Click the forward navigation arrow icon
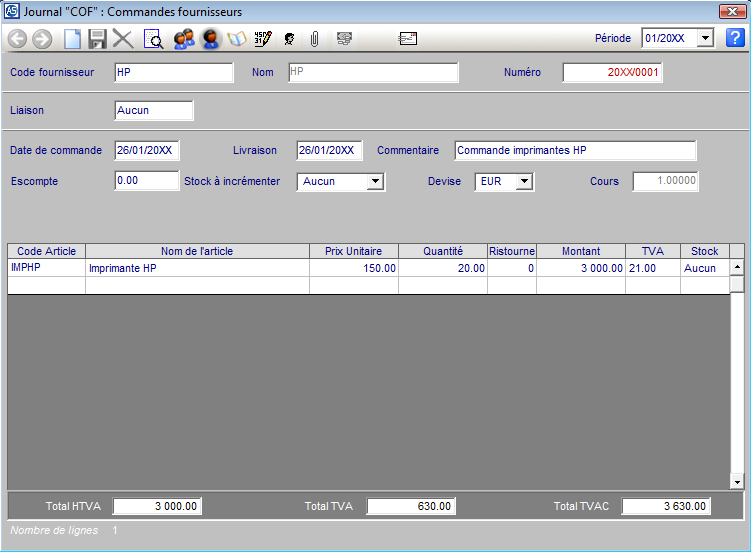 pyautogui.click(x=42, y=39)
